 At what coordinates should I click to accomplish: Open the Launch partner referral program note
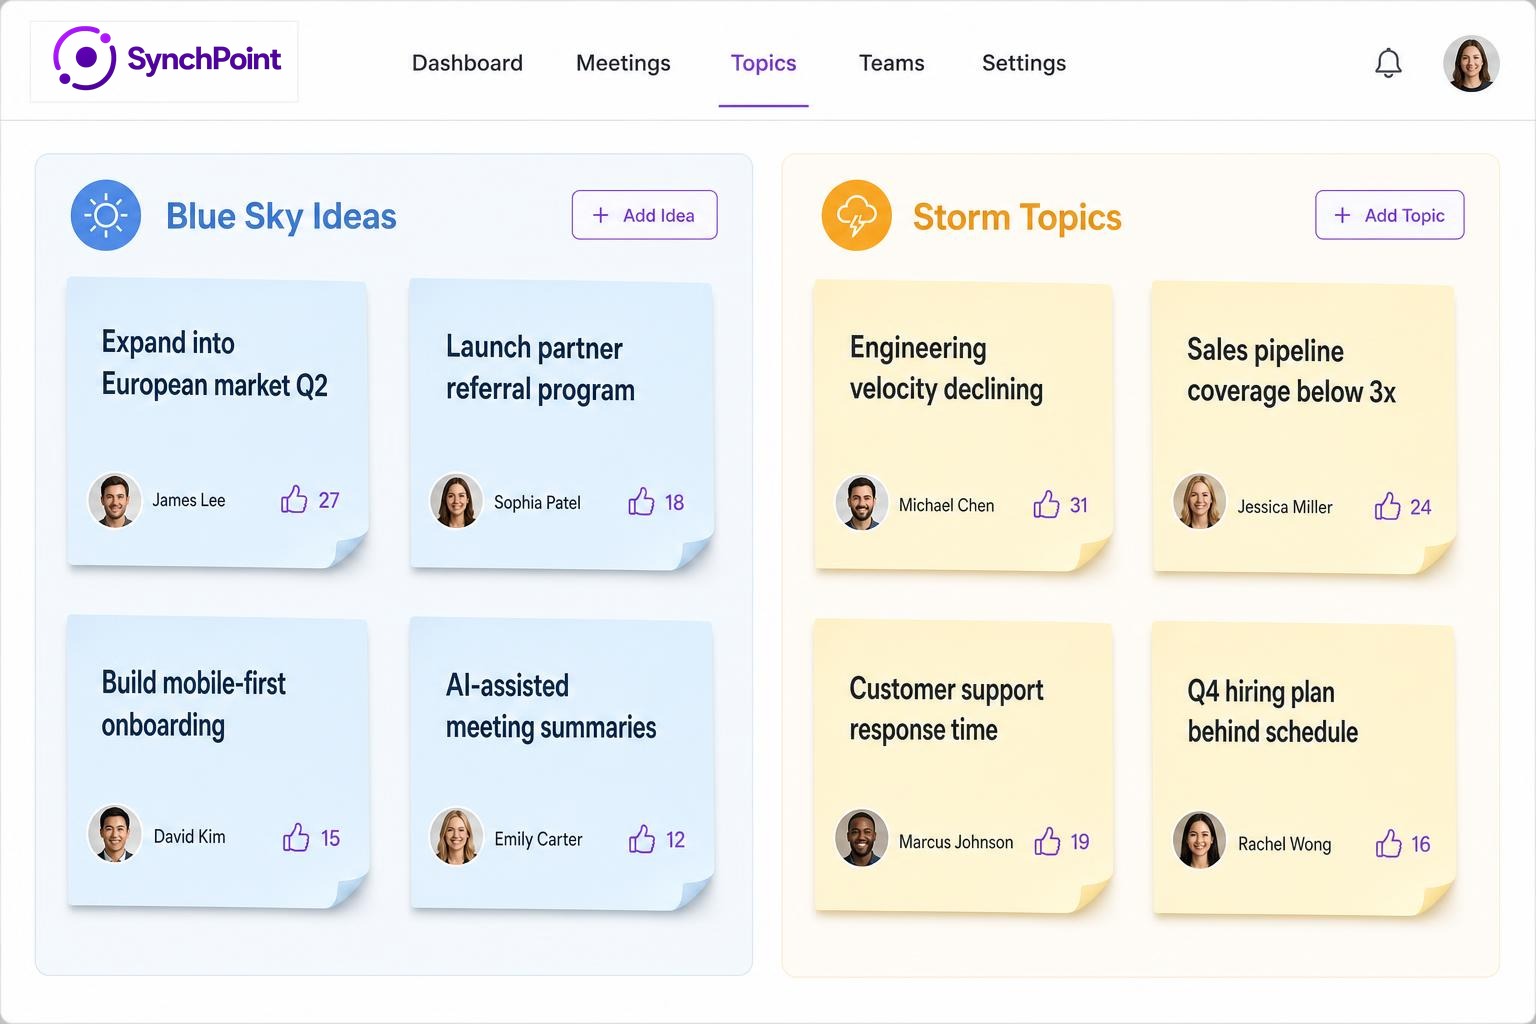click(x=561, y=424)
